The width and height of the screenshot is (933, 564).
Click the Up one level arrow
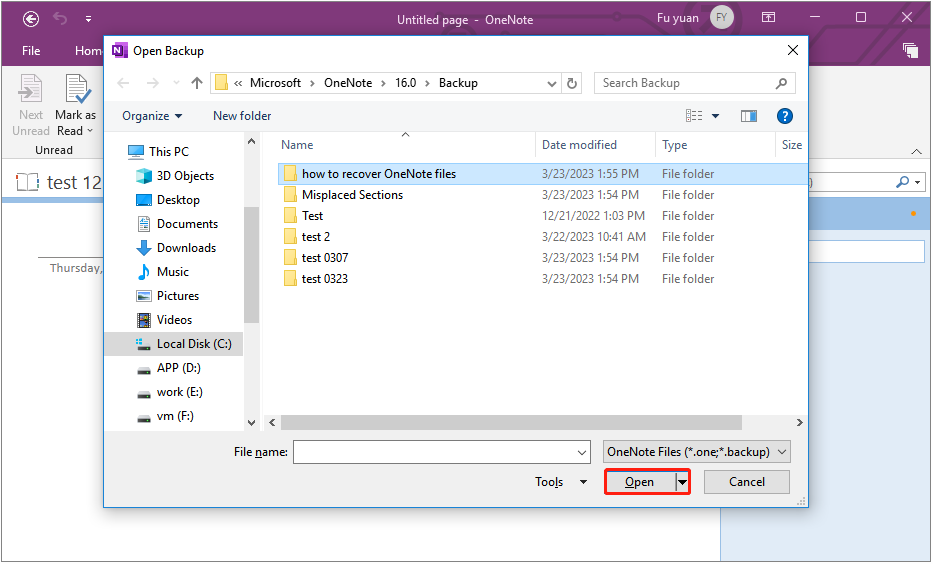[197, 83]
